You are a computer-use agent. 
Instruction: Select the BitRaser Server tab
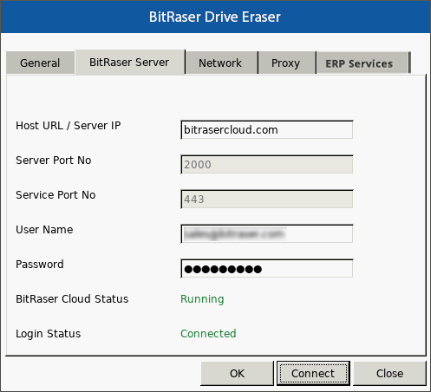pyautogui.click(x=129, y=62)
